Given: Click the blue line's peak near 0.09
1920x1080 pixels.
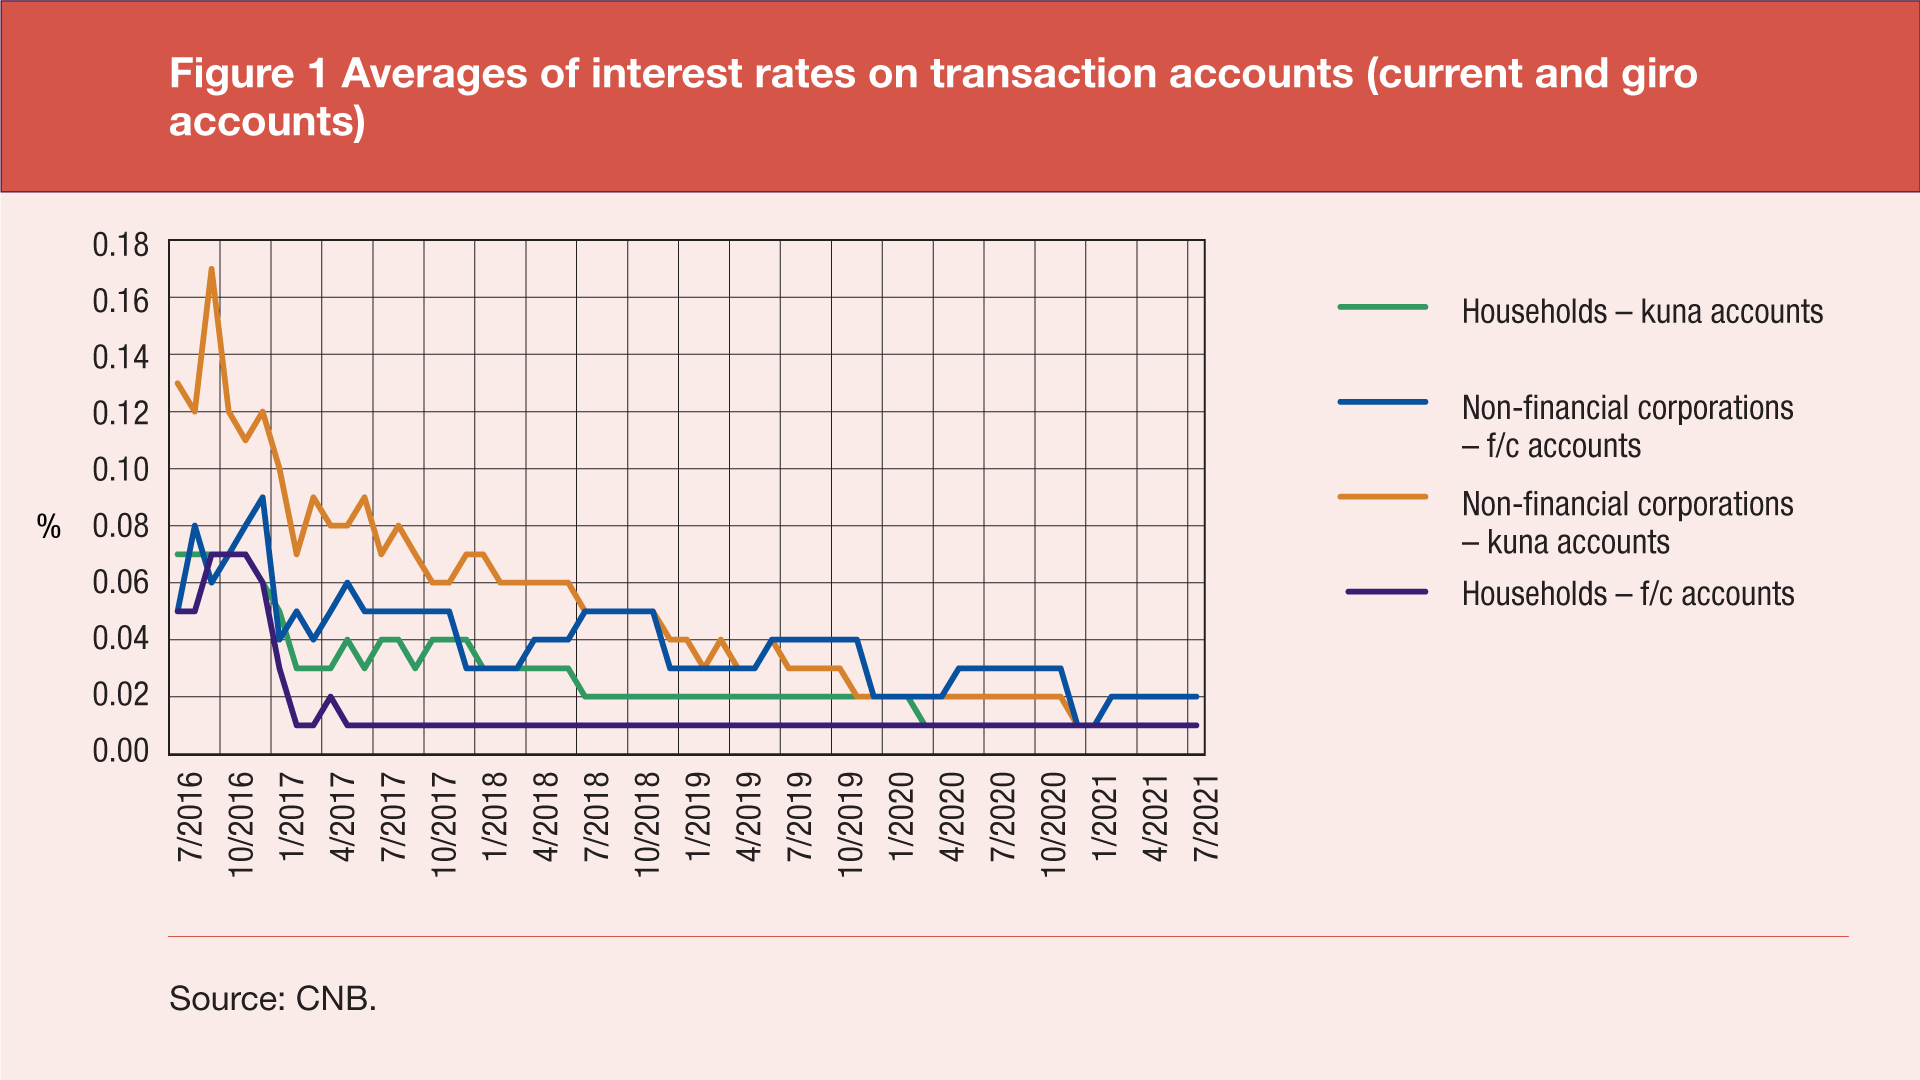Looking at the screenshot, I should 262,497.
